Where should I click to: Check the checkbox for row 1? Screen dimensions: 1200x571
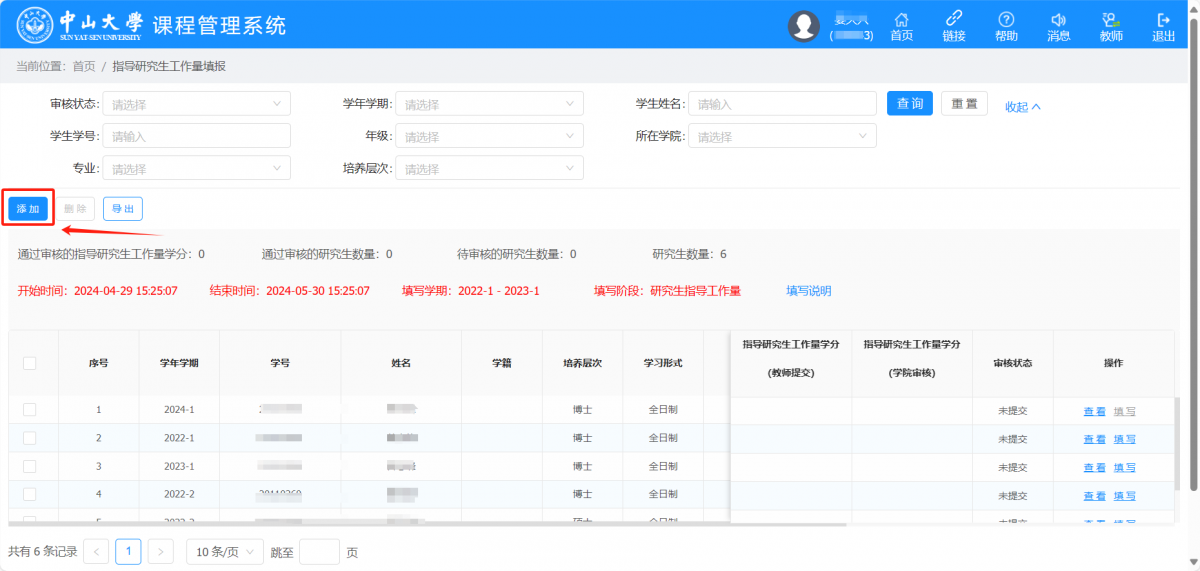29,410
